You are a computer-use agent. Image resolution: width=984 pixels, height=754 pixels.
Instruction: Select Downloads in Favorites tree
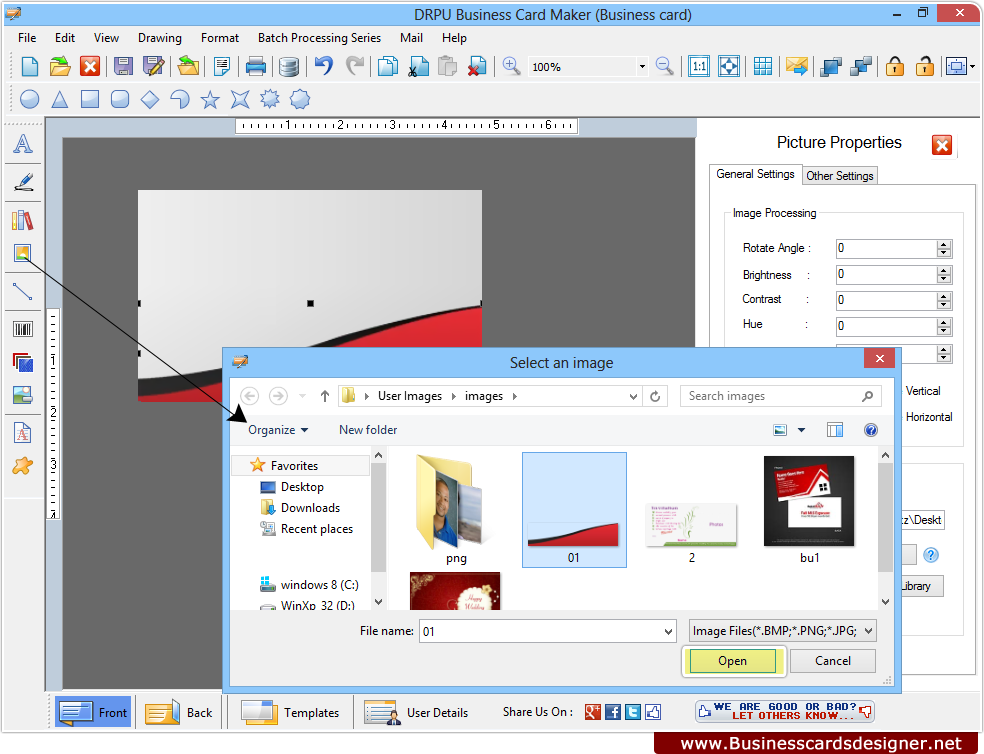310,508
